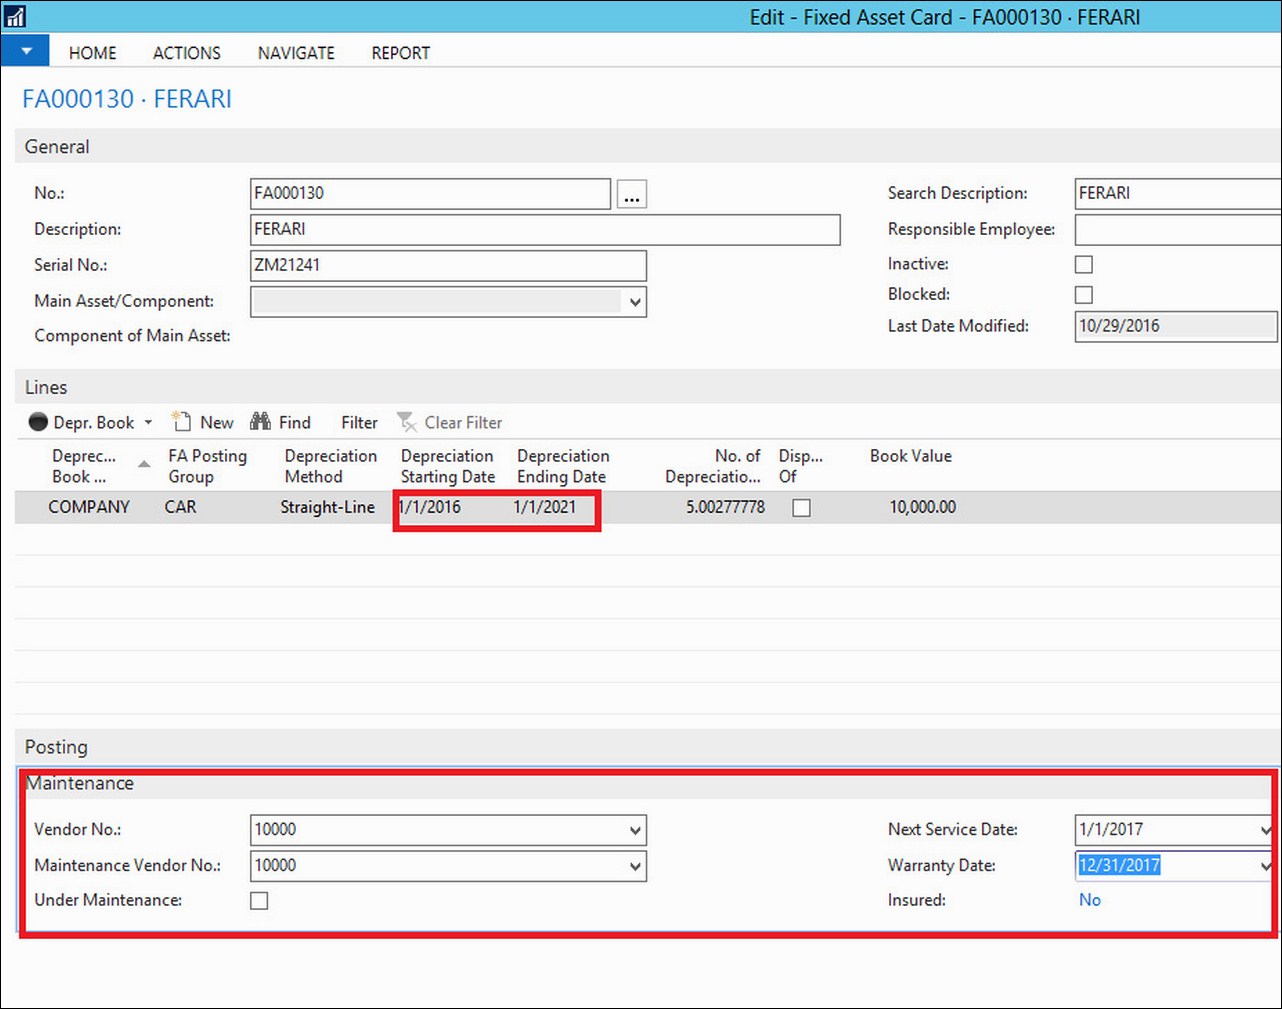Toggle the Under Maintenance checkbox
Screen dimensions: 1282x1009
[x=259, y=900]
